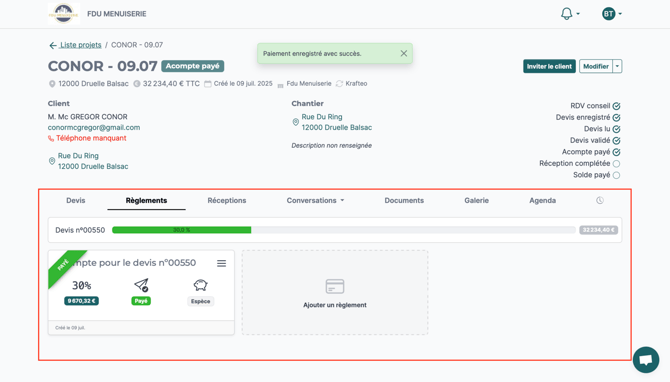Click the paper plane sent icon

(141, 285)
